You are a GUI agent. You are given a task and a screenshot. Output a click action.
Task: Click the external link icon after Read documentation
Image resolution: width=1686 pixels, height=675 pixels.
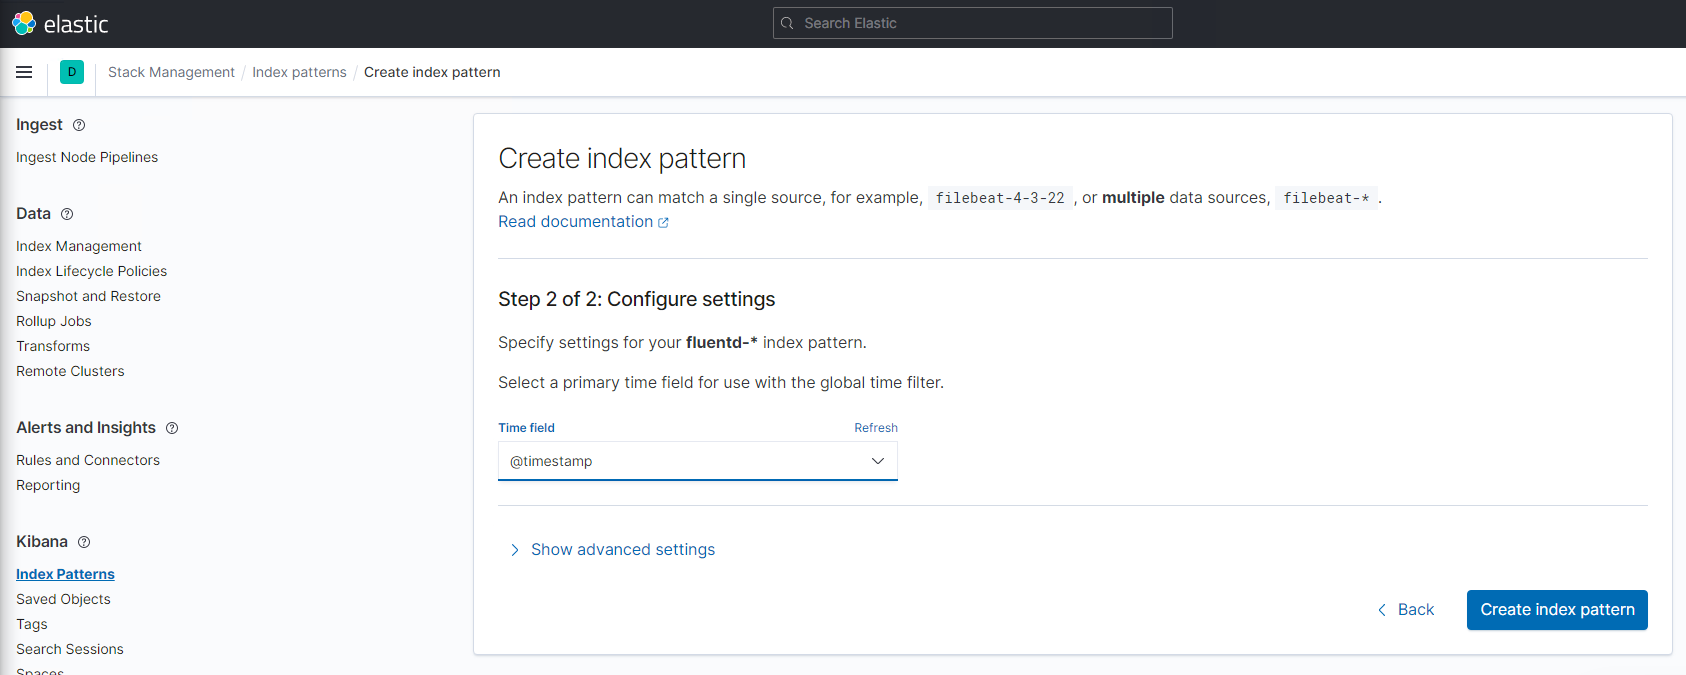tap(663, 223)
